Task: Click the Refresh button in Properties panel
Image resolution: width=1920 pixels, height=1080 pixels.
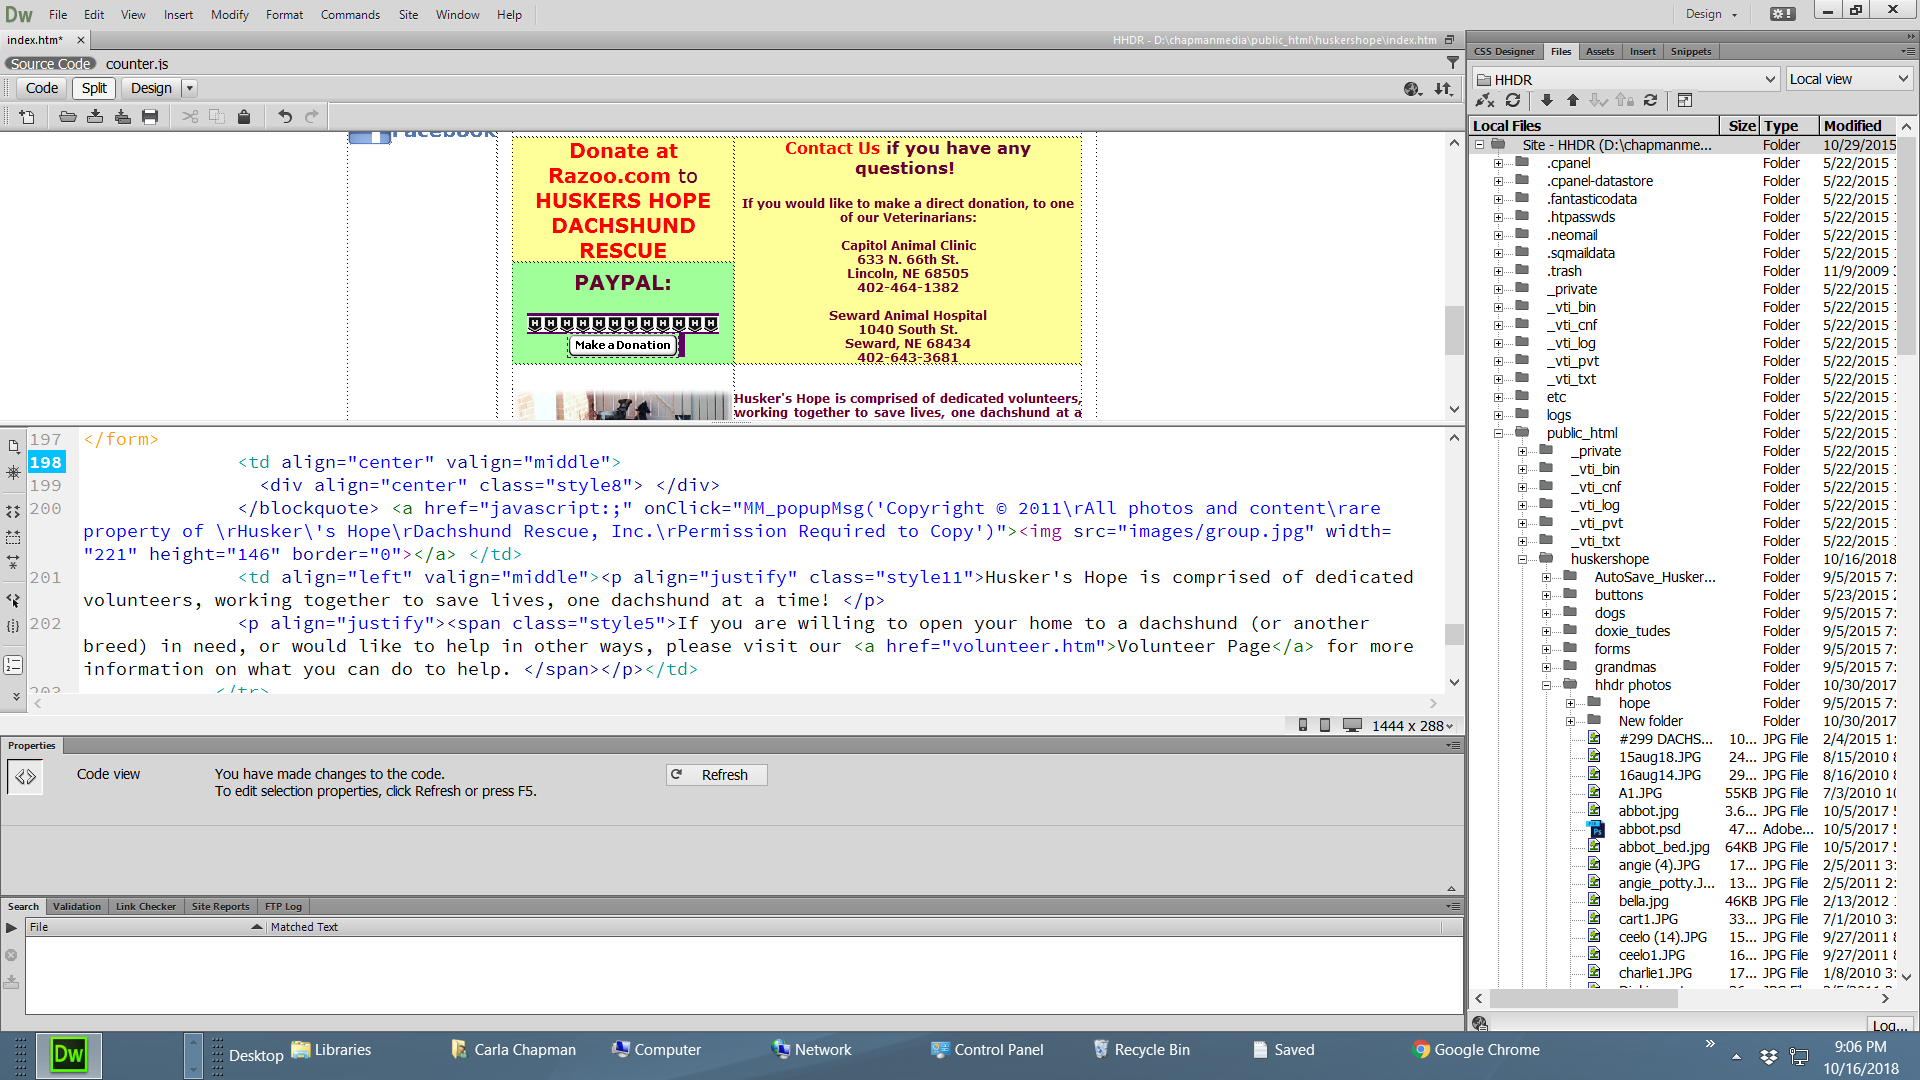Action: (x=716, y=775)
